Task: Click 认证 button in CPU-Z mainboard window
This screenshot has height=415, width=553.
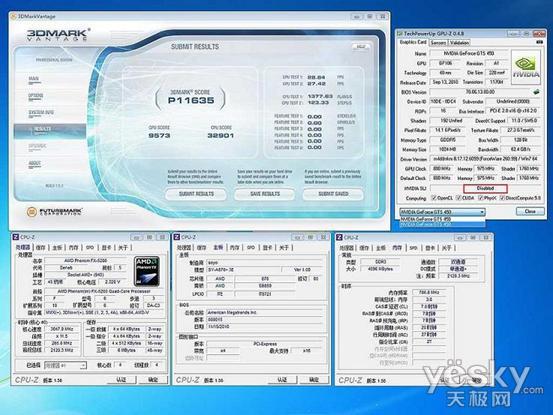Action: (x=282, y=380)
